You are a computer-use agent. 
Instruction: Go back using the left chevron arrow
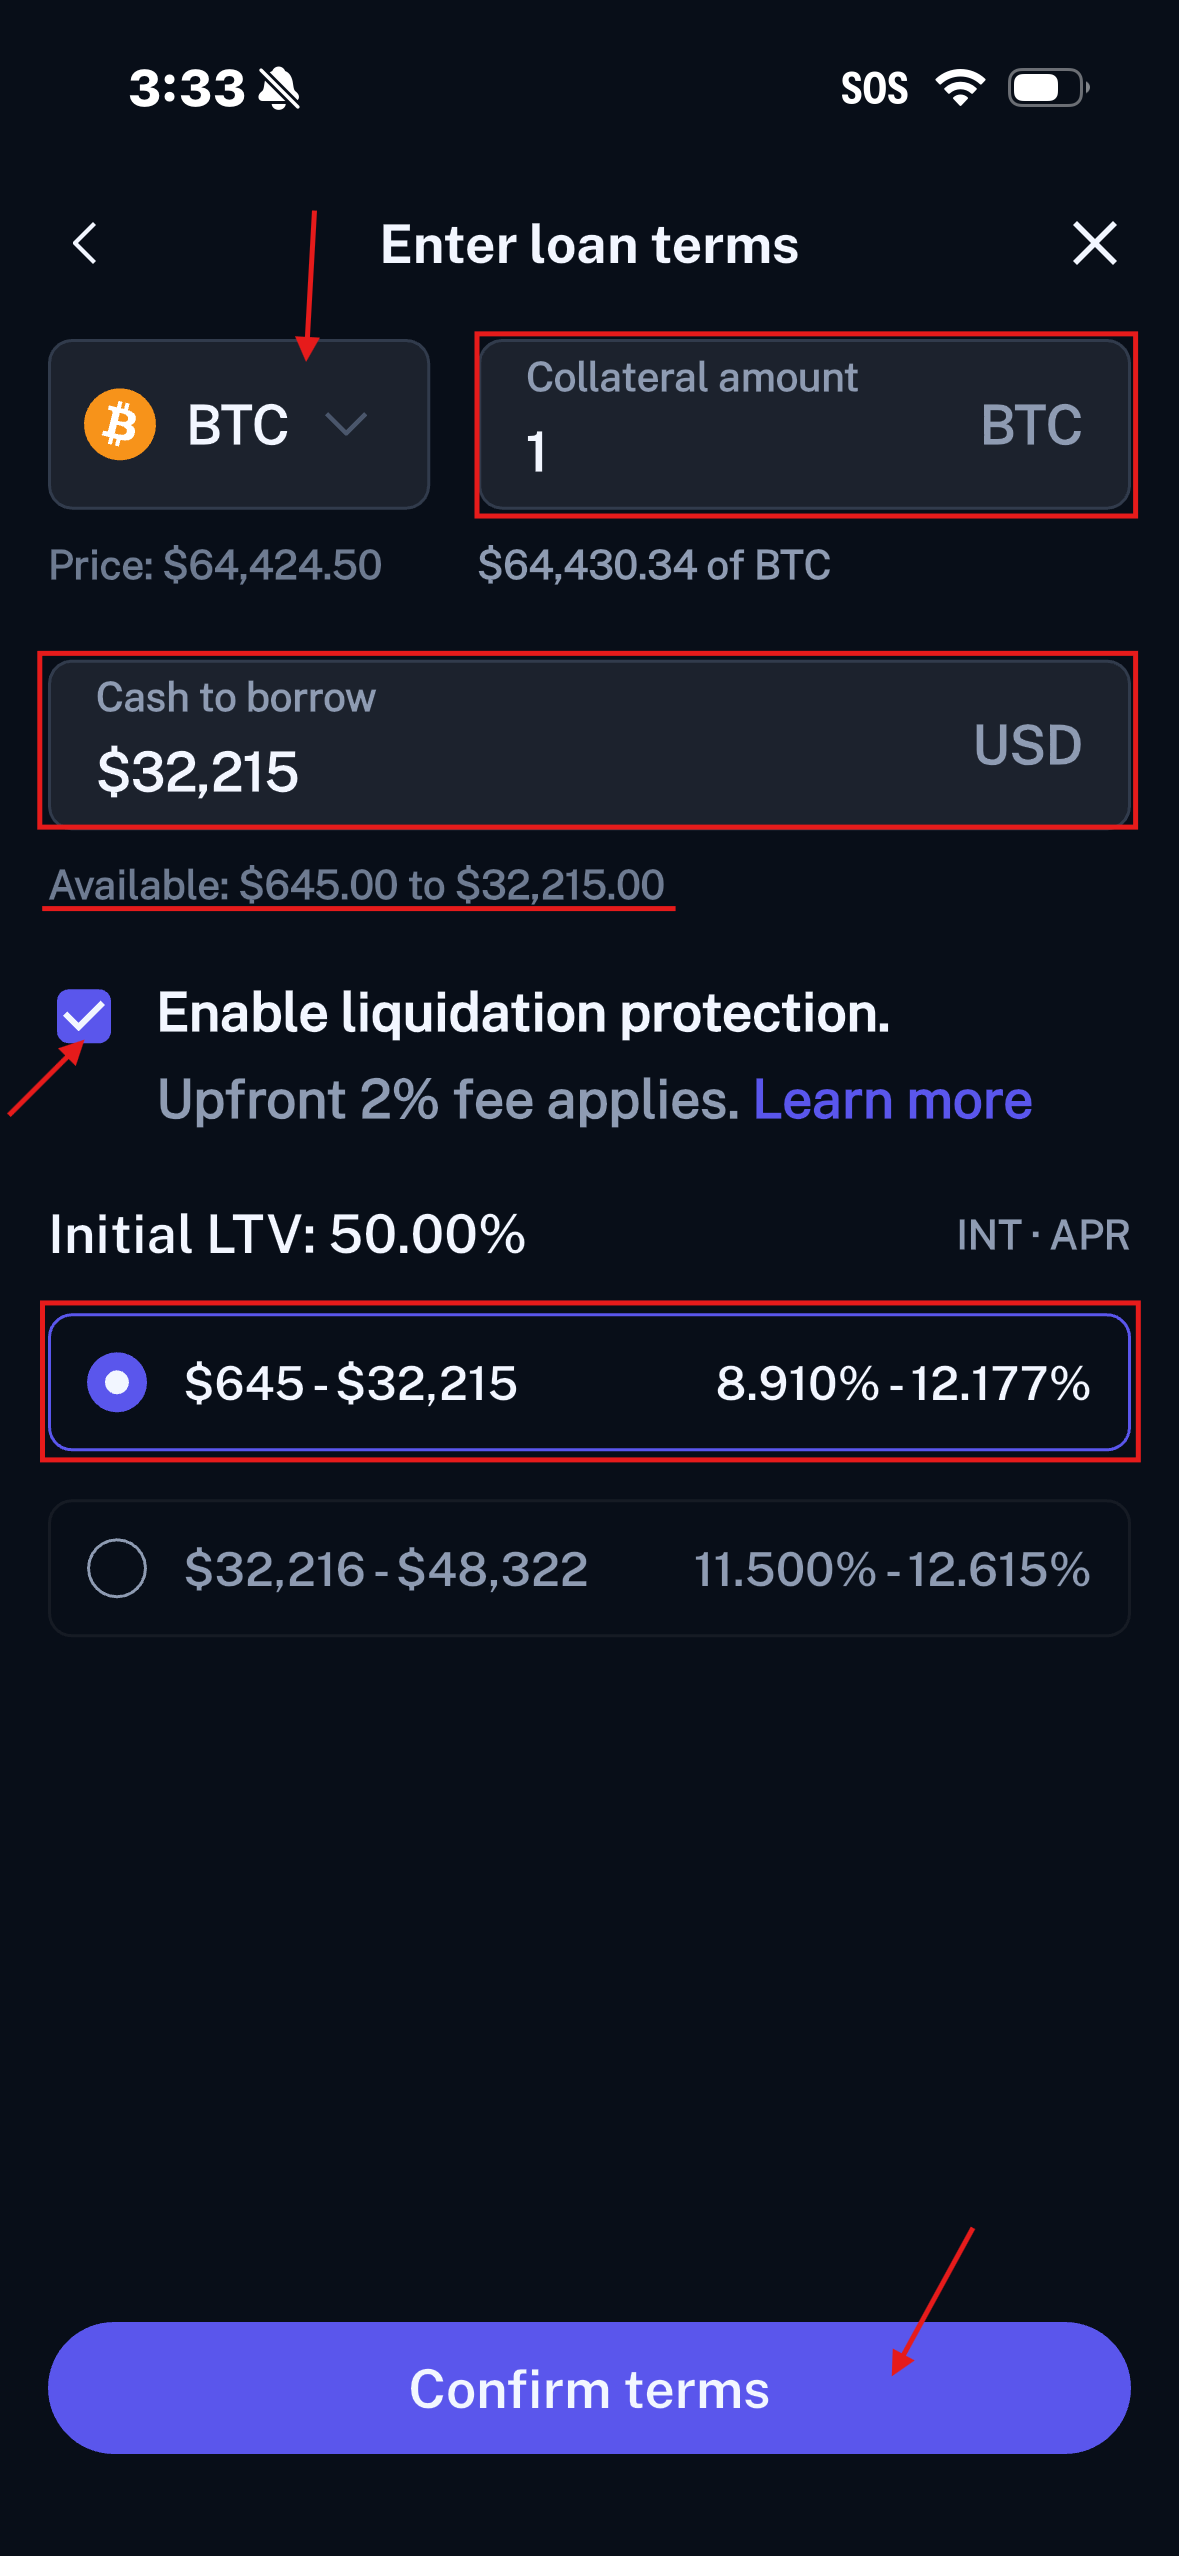click(85, 243)
